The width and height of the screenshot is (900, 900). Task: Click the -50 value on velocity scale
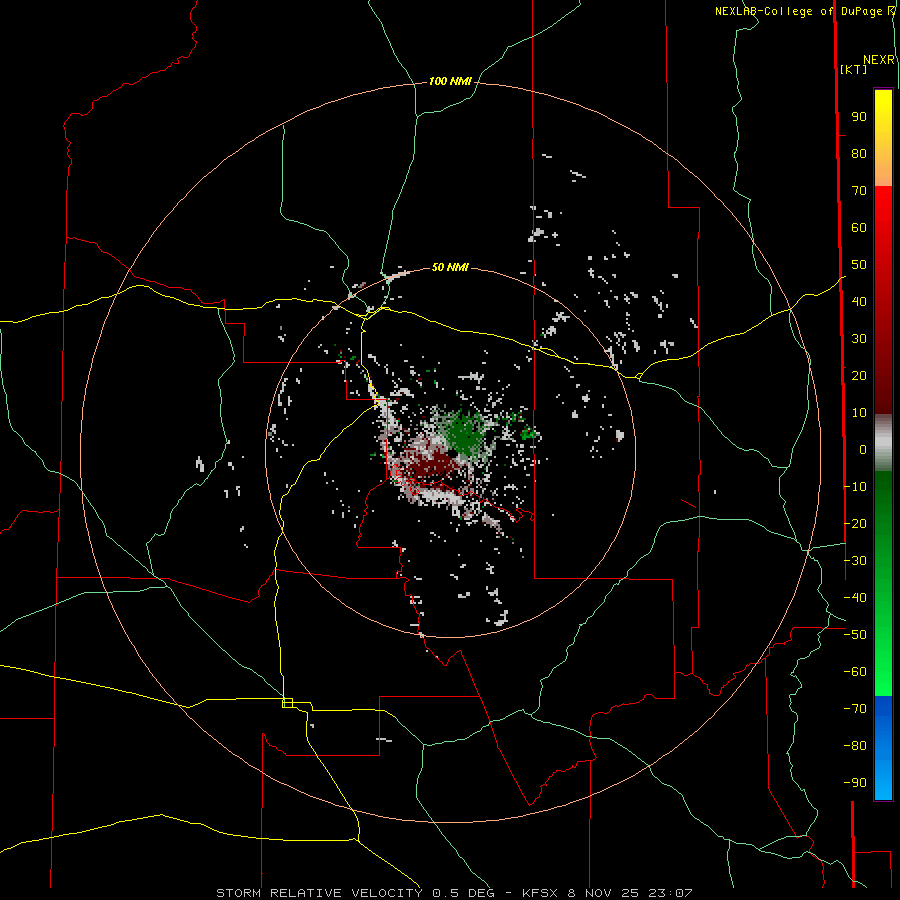[855, 635]
